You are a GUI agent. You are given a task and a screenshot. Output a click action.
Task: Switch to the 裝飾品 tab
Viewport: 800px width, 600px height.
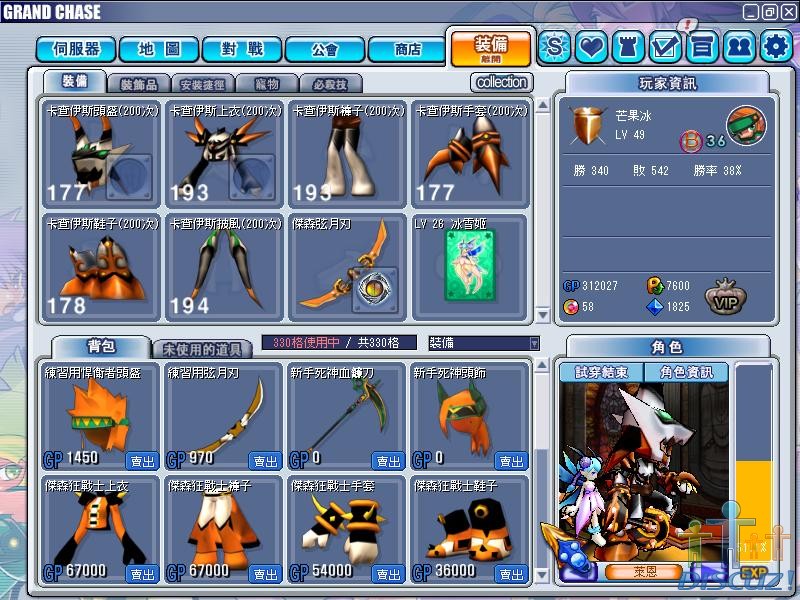pyautogui.click(x=139, y=84)
